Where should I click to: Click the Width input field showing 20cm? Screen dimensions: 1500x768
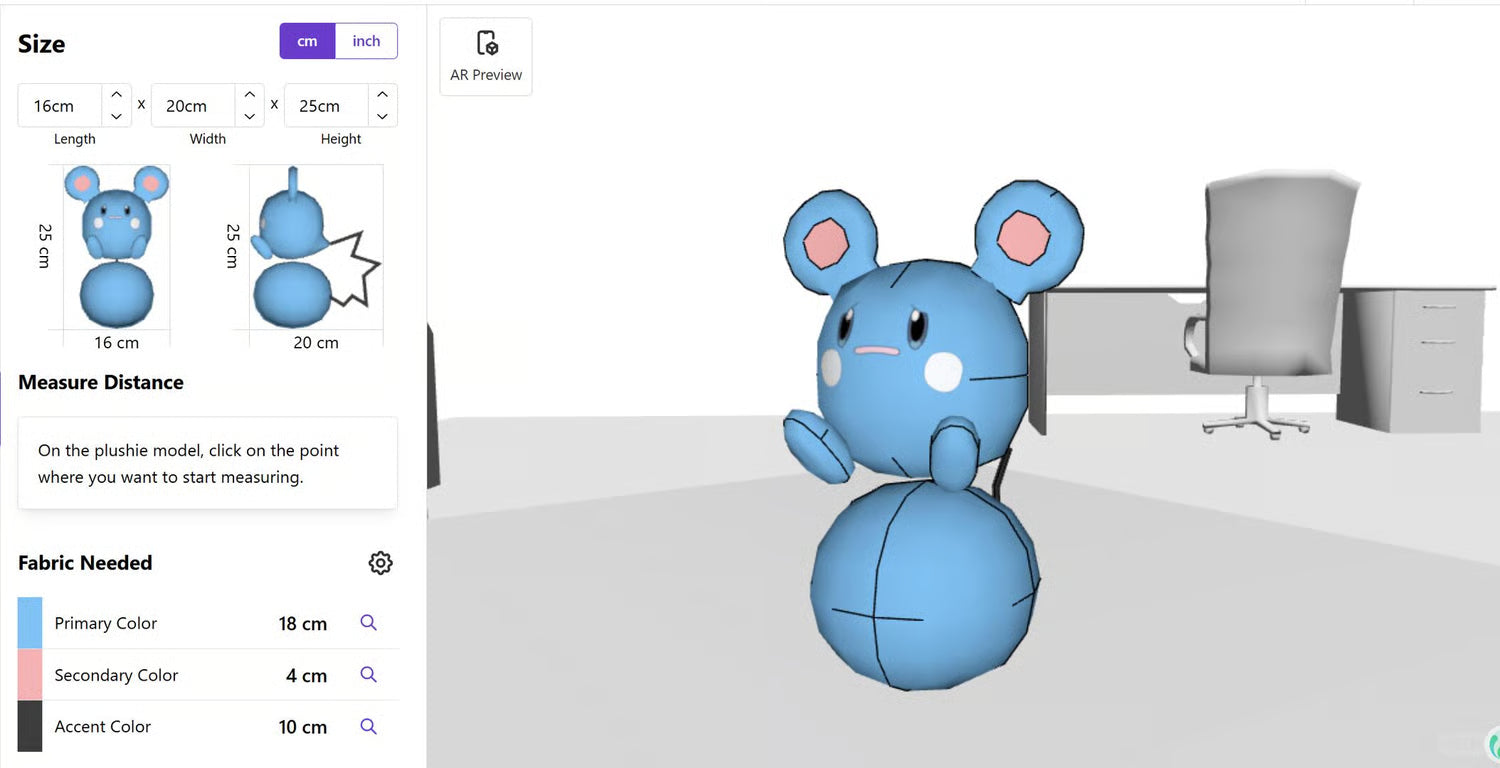[194, 106]
